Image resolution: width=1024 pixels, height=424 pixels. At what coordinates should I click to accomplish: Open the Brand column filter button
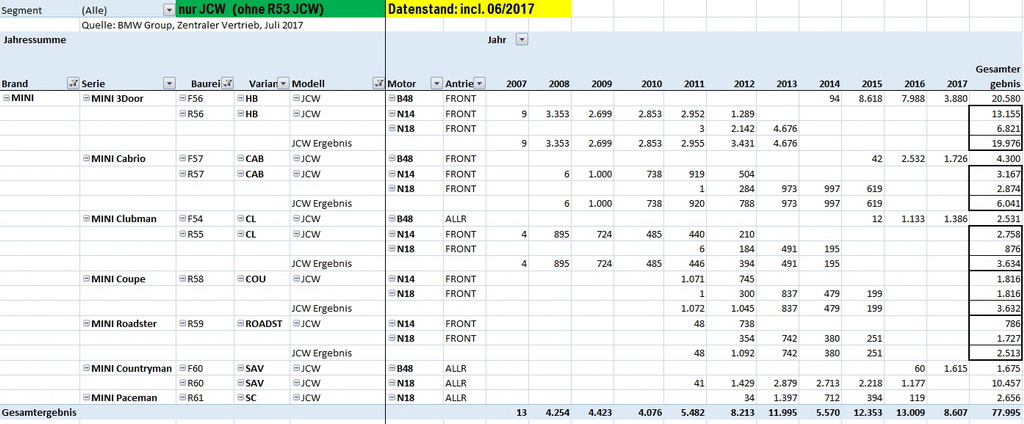point(73,84)
